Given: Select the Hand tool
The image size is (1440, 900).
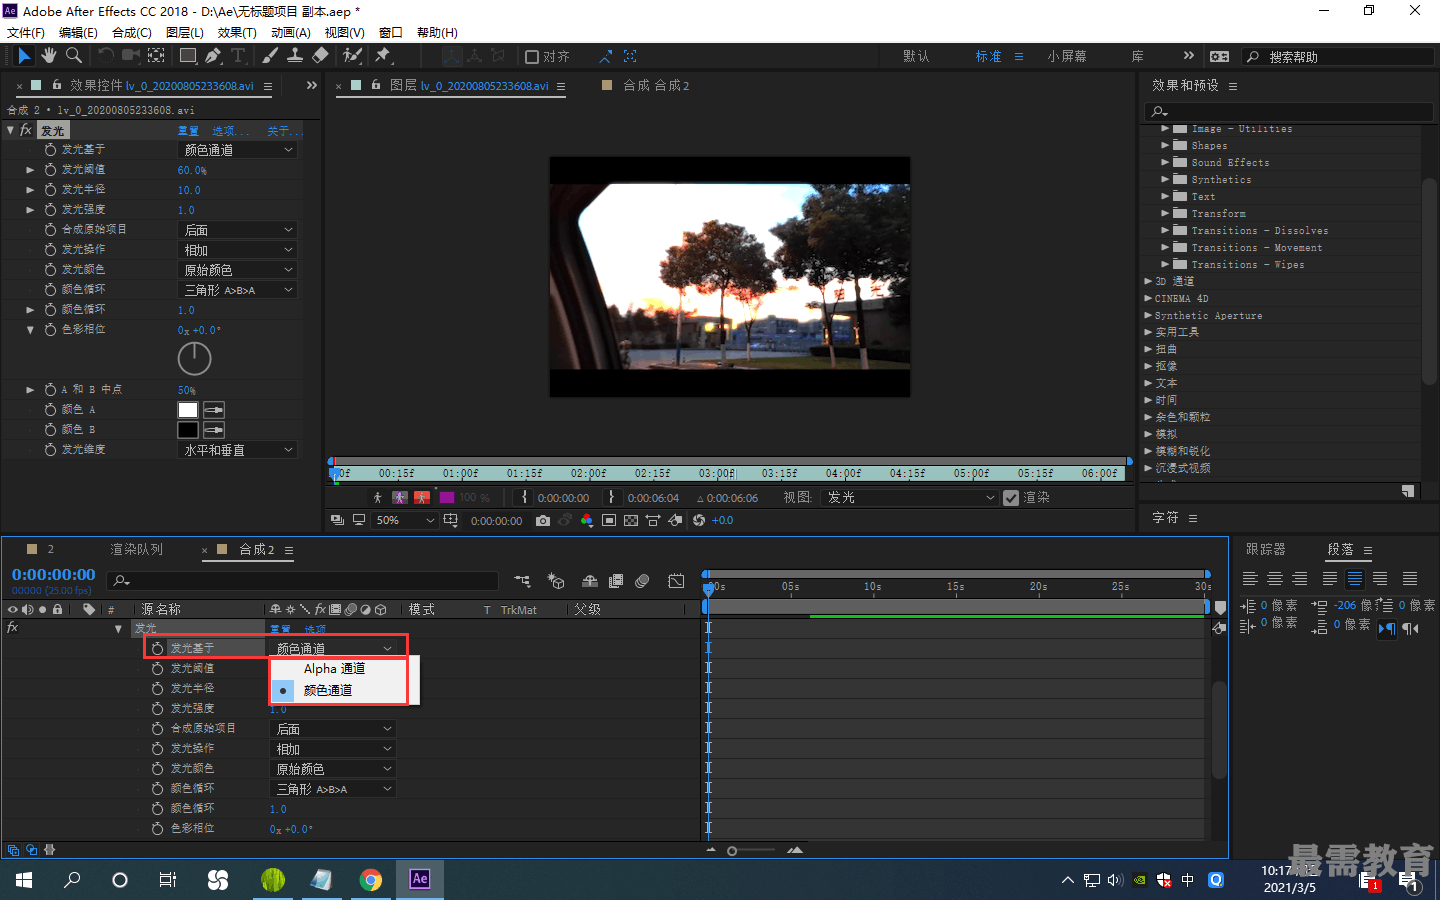Looking at the screenshot, I should tap(49, 56).
